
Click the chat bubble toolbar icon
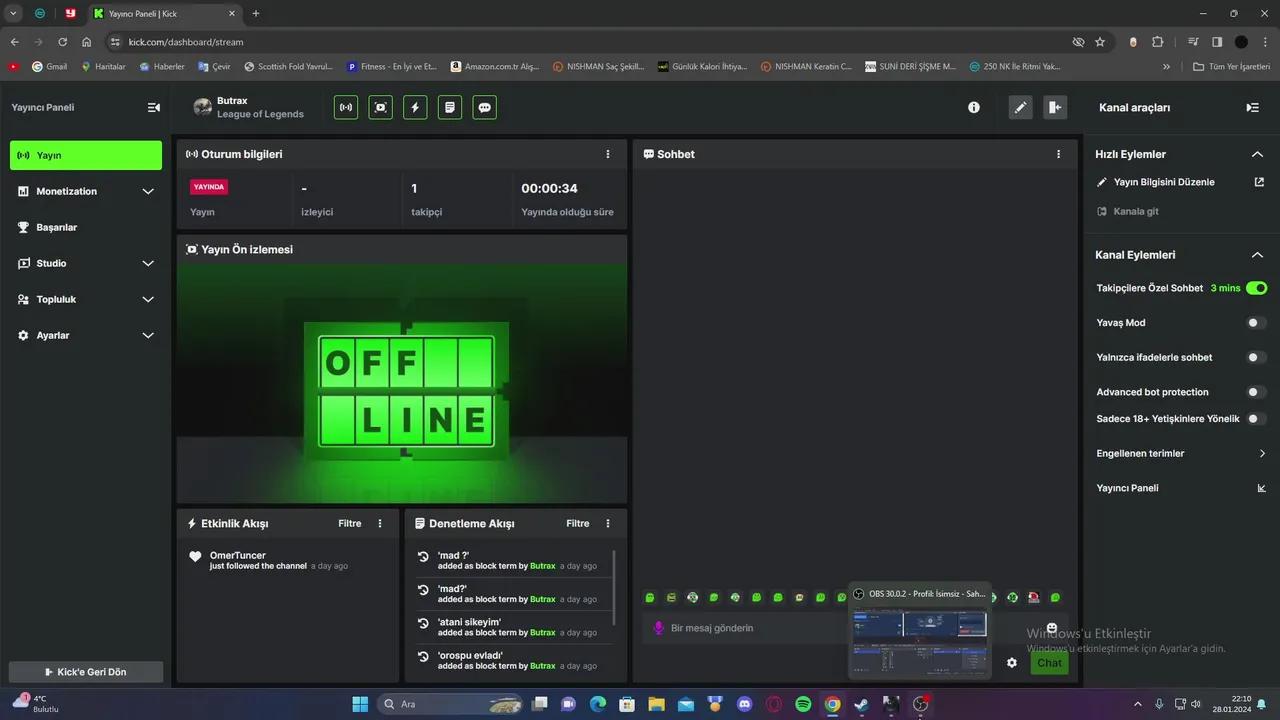(485, 107)
